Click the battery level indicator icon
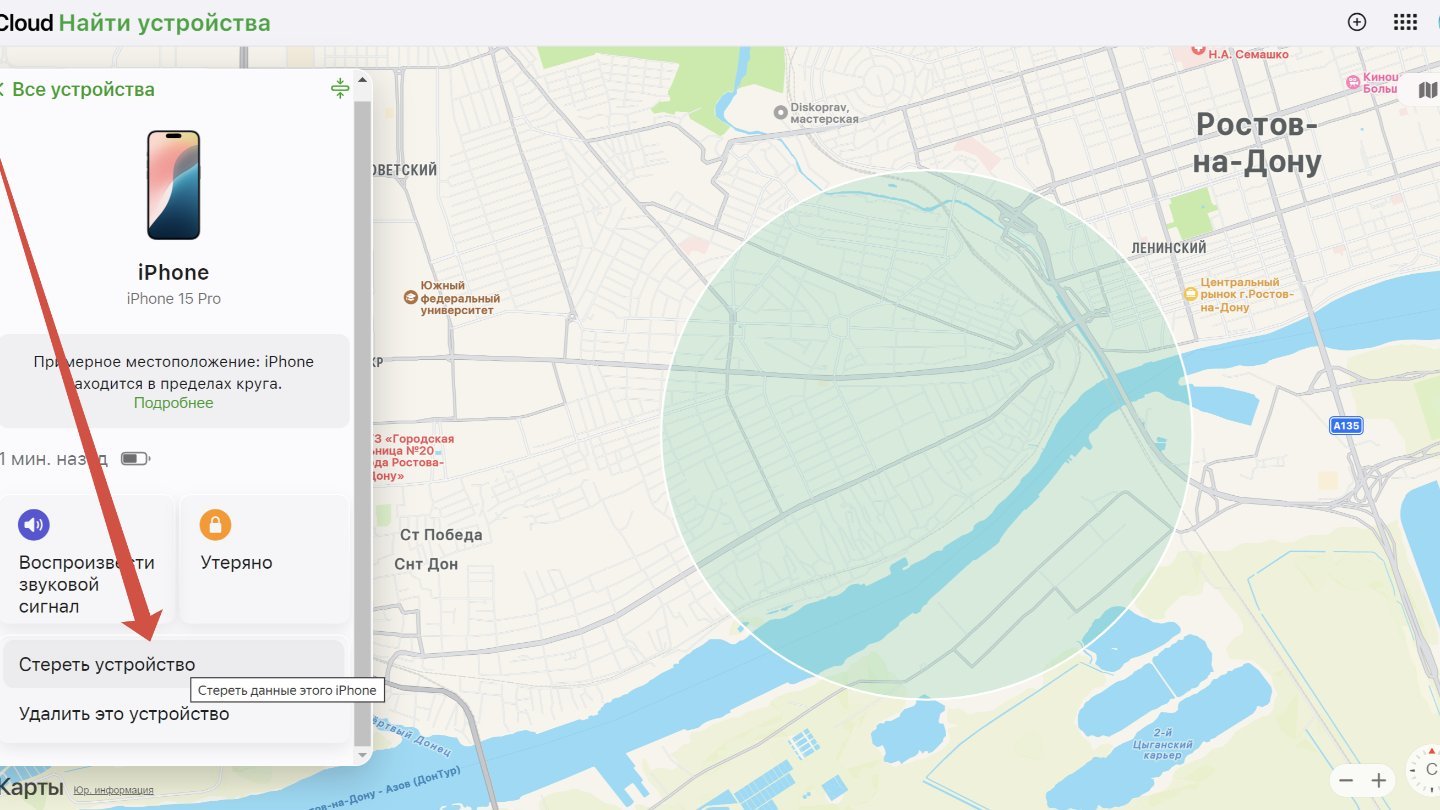 point(135,459)
